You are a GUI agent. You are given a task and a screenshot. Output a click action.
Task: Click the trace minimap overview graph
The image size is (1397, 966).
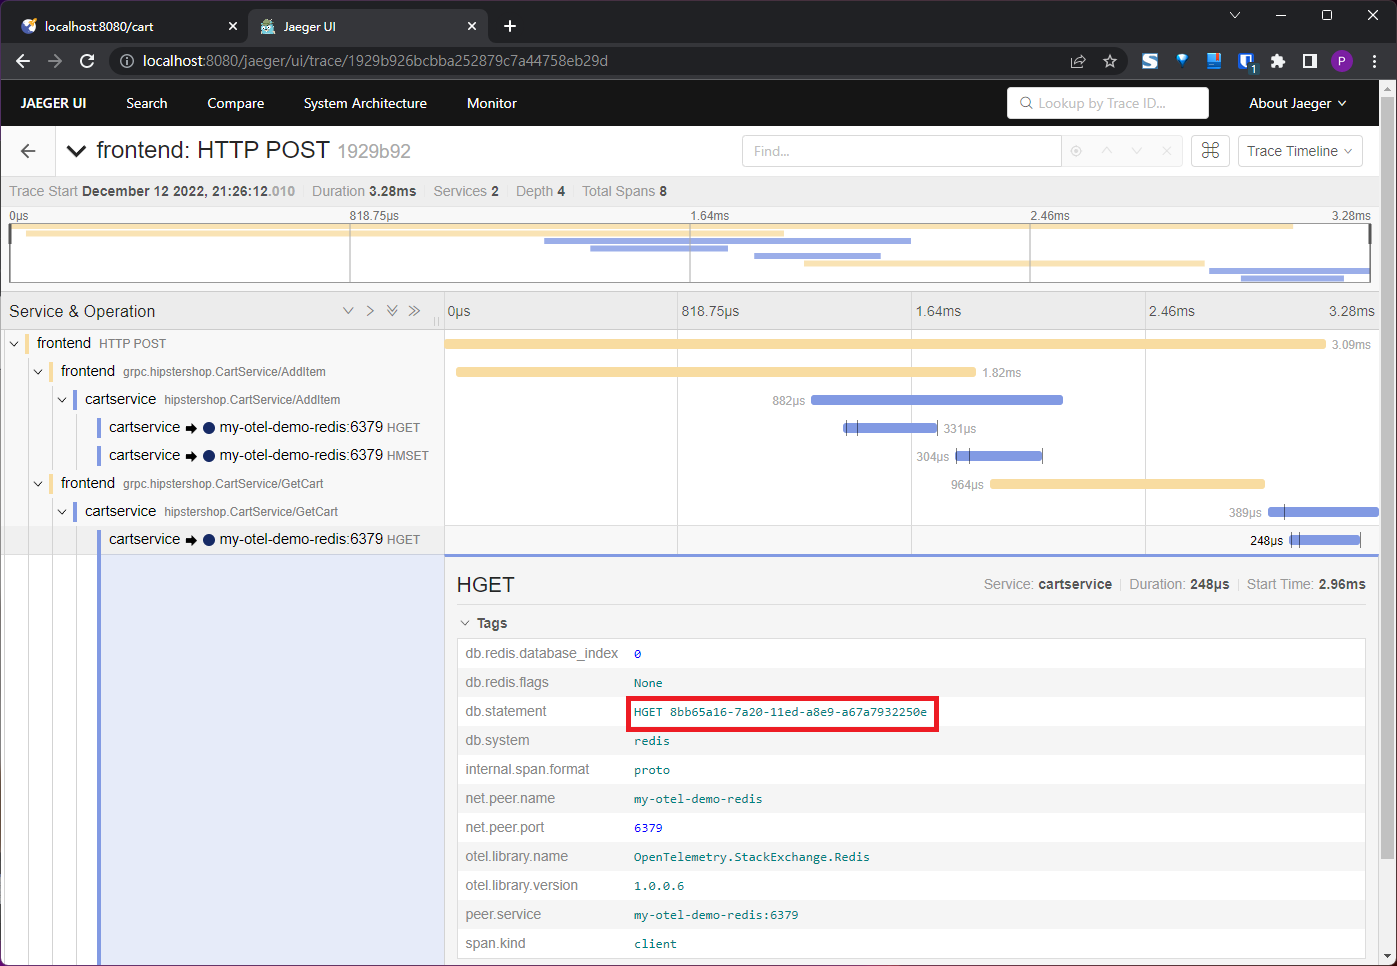click(690, 253)
